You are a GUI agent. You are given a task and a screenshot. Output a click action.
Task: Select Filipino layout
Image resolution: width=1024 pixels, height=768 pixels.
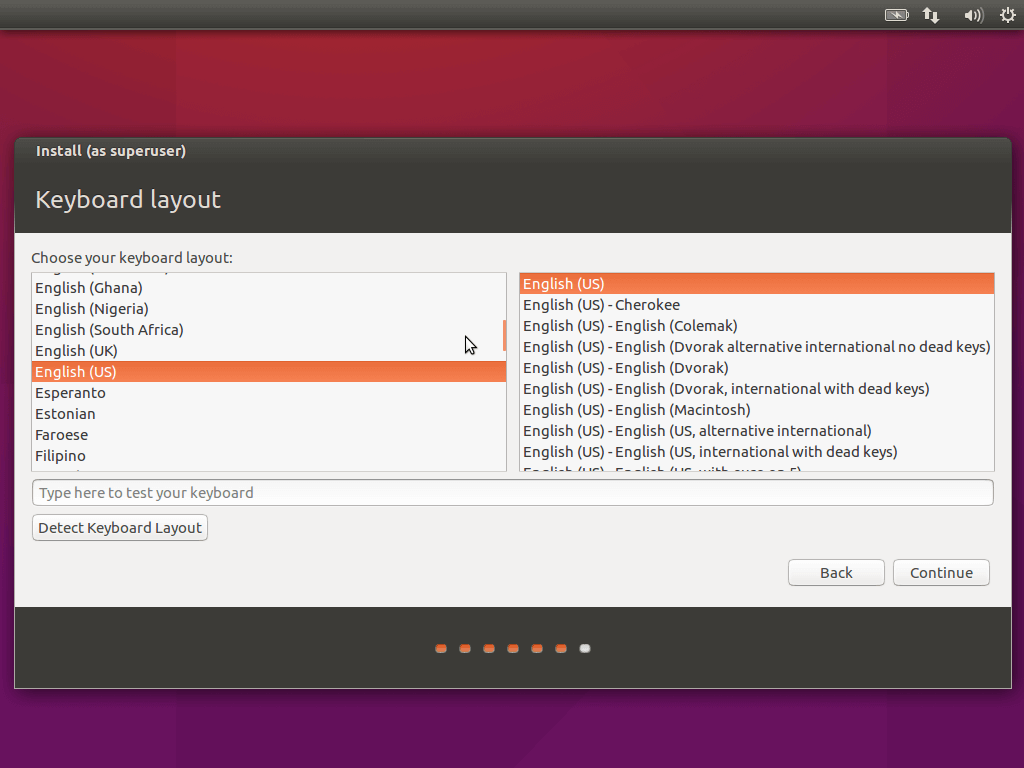pos(268,455)
